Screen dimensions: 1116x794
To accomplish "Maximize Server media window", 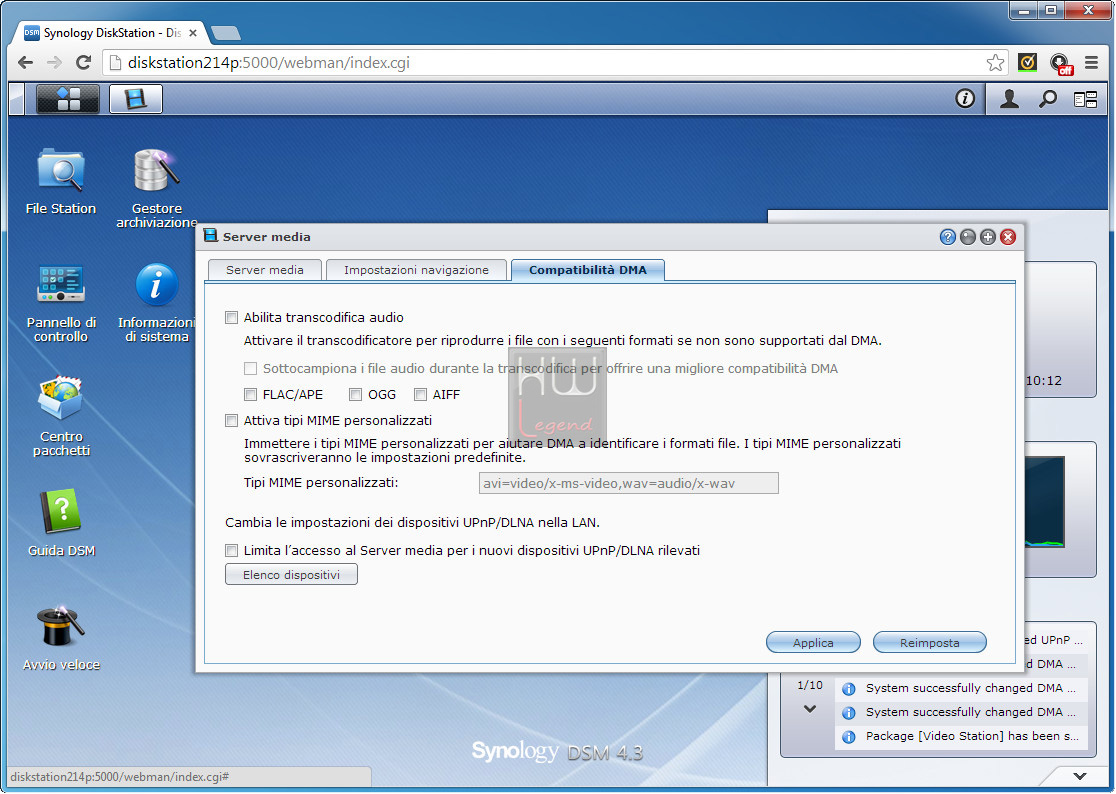I will (987, 237).
